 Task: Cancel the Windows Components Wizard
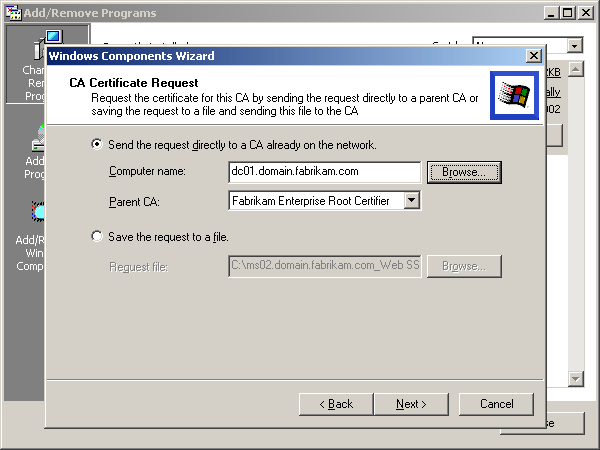point(496,404)
